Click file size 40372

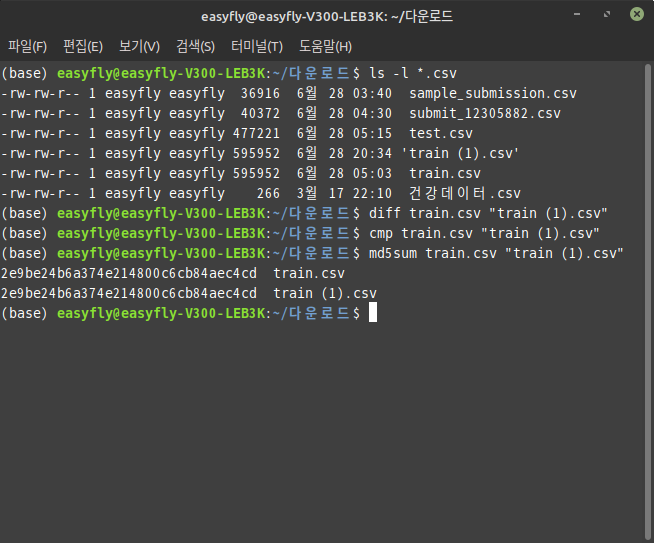(x=260, y=113)
